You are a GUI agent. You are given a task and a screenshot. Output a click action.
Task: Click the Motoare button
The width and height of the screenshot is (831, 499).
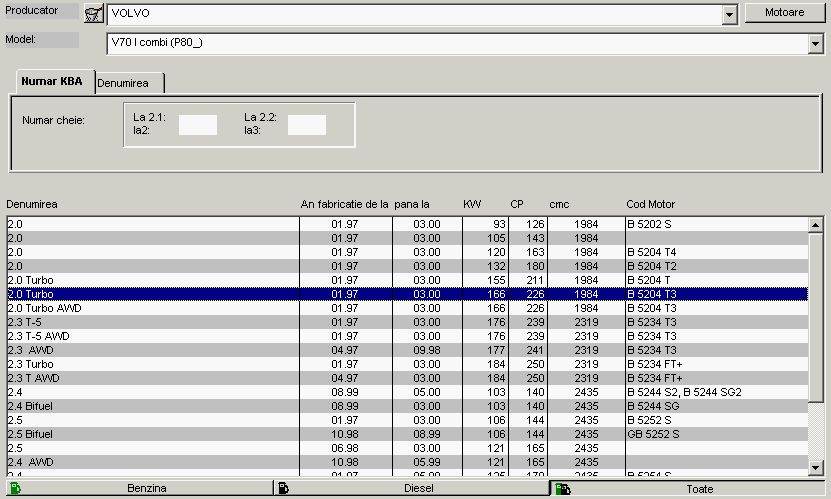pyautogui.click(x=784, y=13)
